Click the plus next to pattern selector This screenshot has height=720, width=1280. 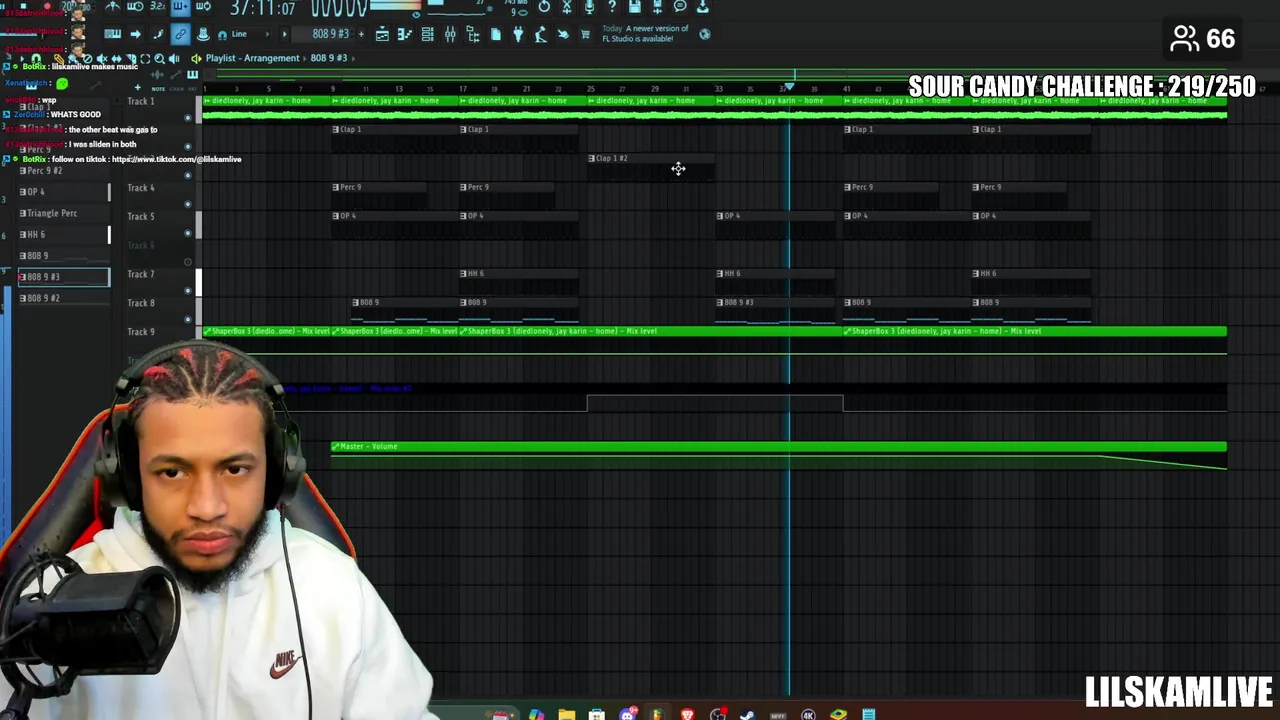[x=361, y=34]
